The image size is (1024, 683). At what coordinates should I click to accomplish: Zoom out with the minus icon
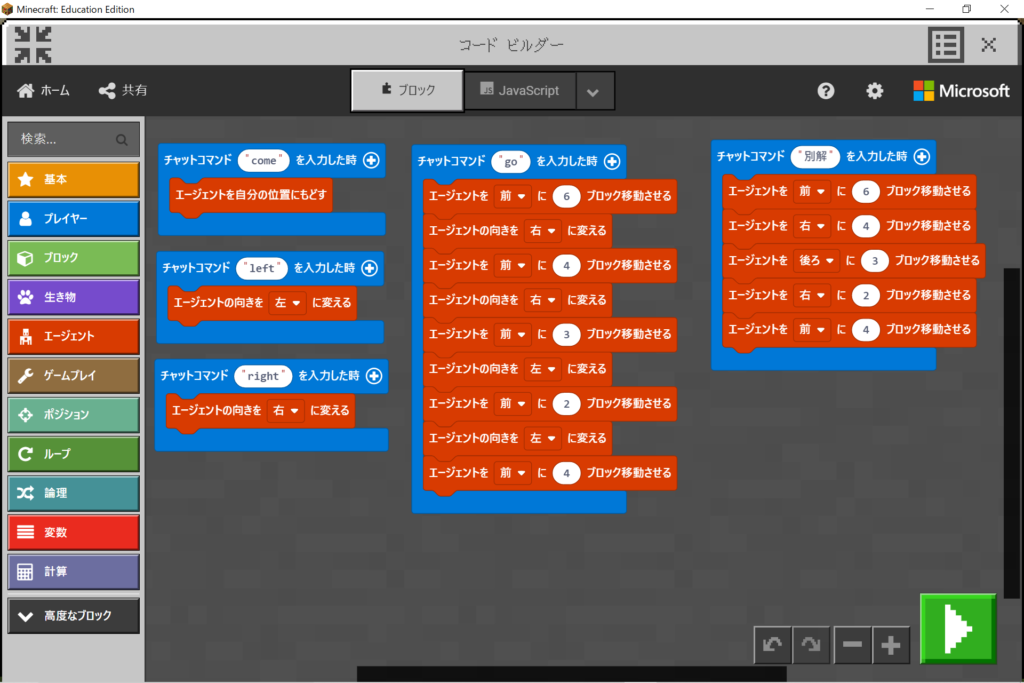tap(852, 646)
